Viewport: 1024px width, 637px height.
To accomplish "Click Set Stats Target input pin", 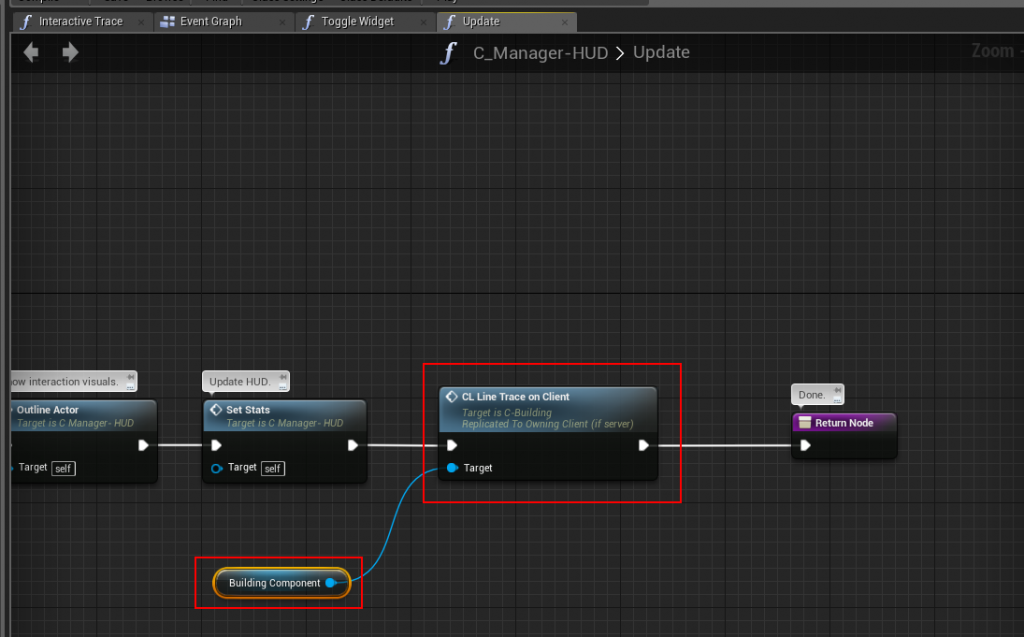I will [x=217, y=468].
